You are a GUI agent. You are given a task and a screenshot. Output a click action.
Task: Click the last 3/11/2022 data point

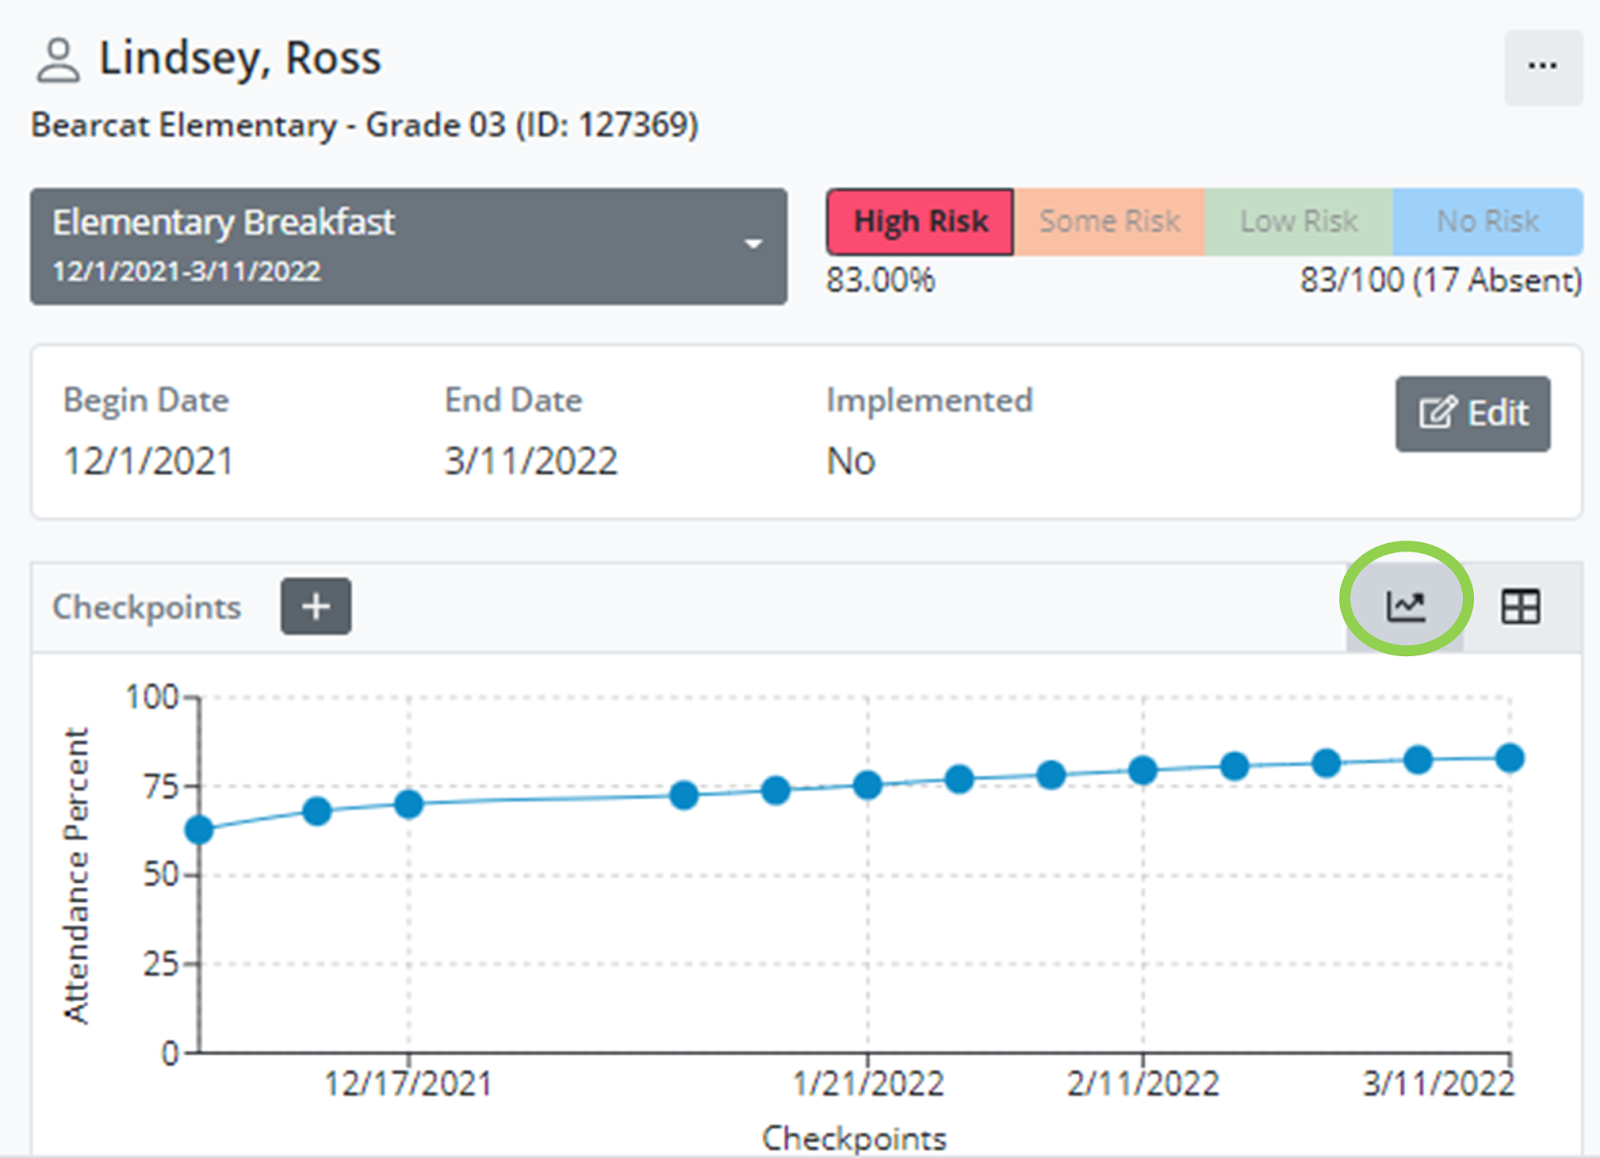pos(1509,758)
